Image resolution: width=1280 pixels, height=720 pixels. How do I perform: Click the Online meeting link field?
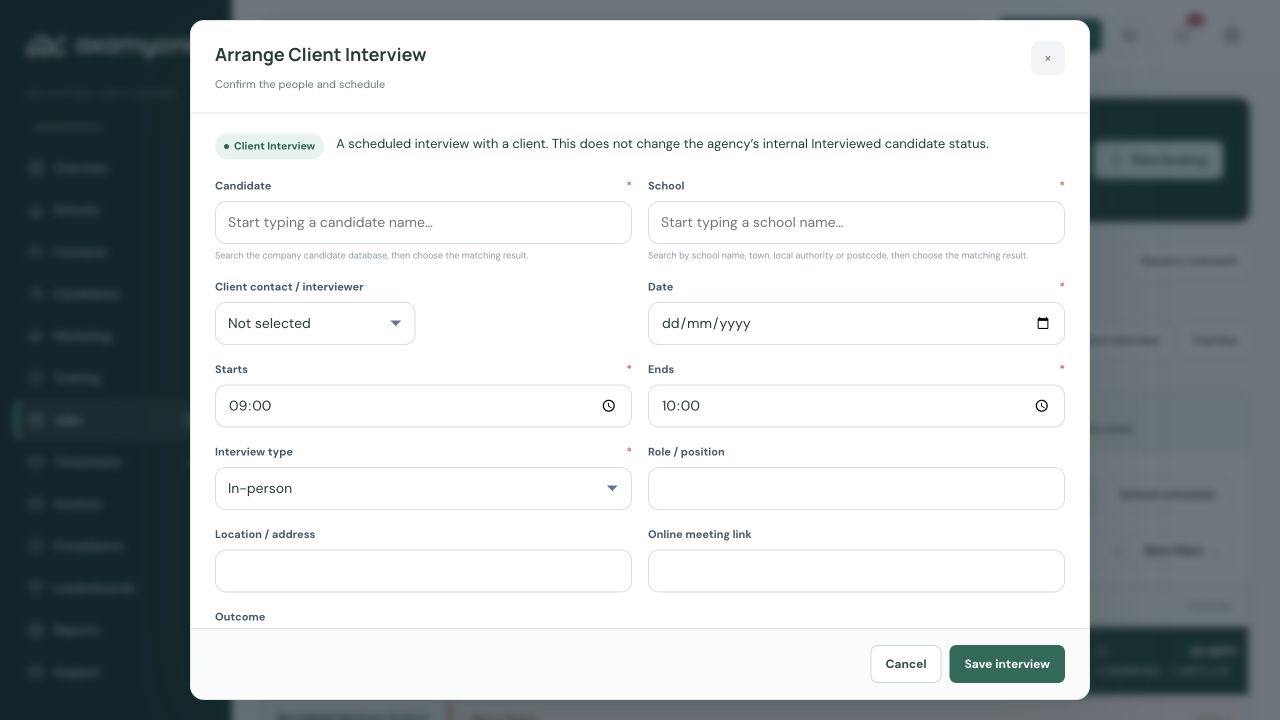pyautogui.click(x=856, y=571)
